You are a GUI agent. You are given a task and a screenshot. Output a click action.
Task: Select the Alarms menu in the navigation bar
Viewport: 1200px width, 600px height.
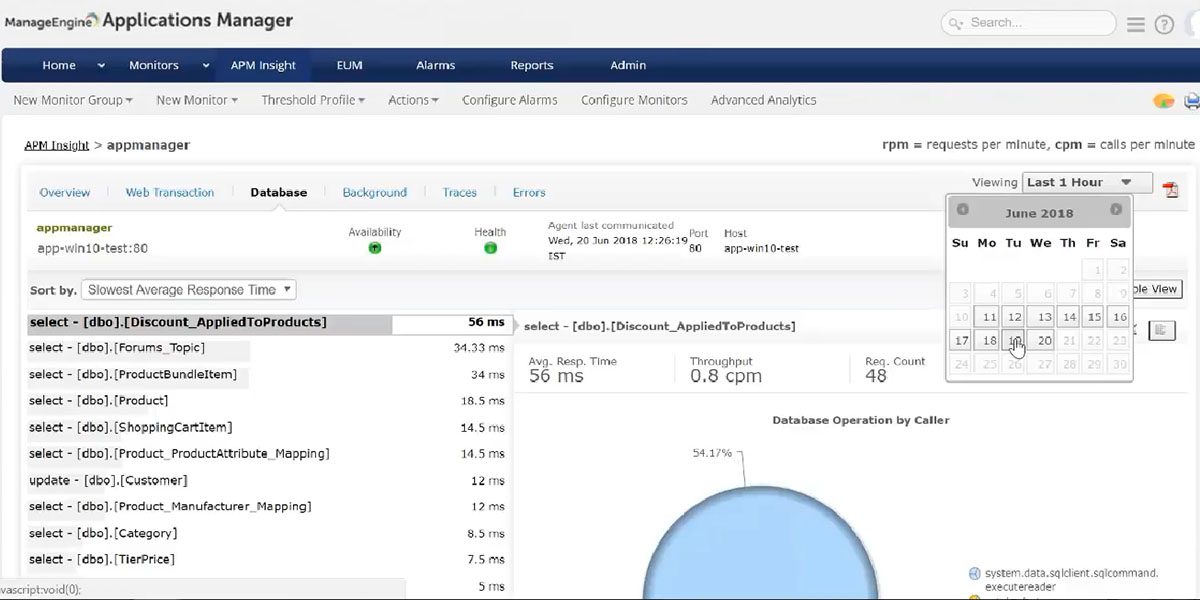pyautogui.click(x=435, y=64)
